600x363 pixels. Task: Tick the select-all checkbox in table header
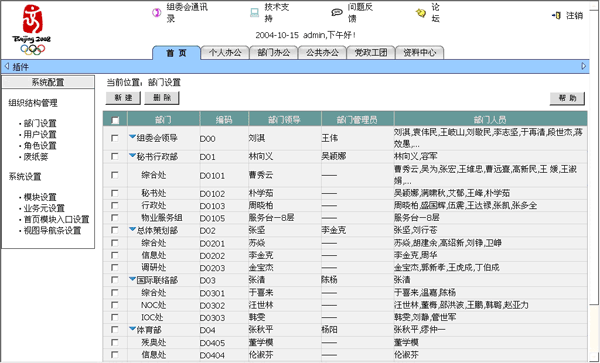tap(115, 120)
